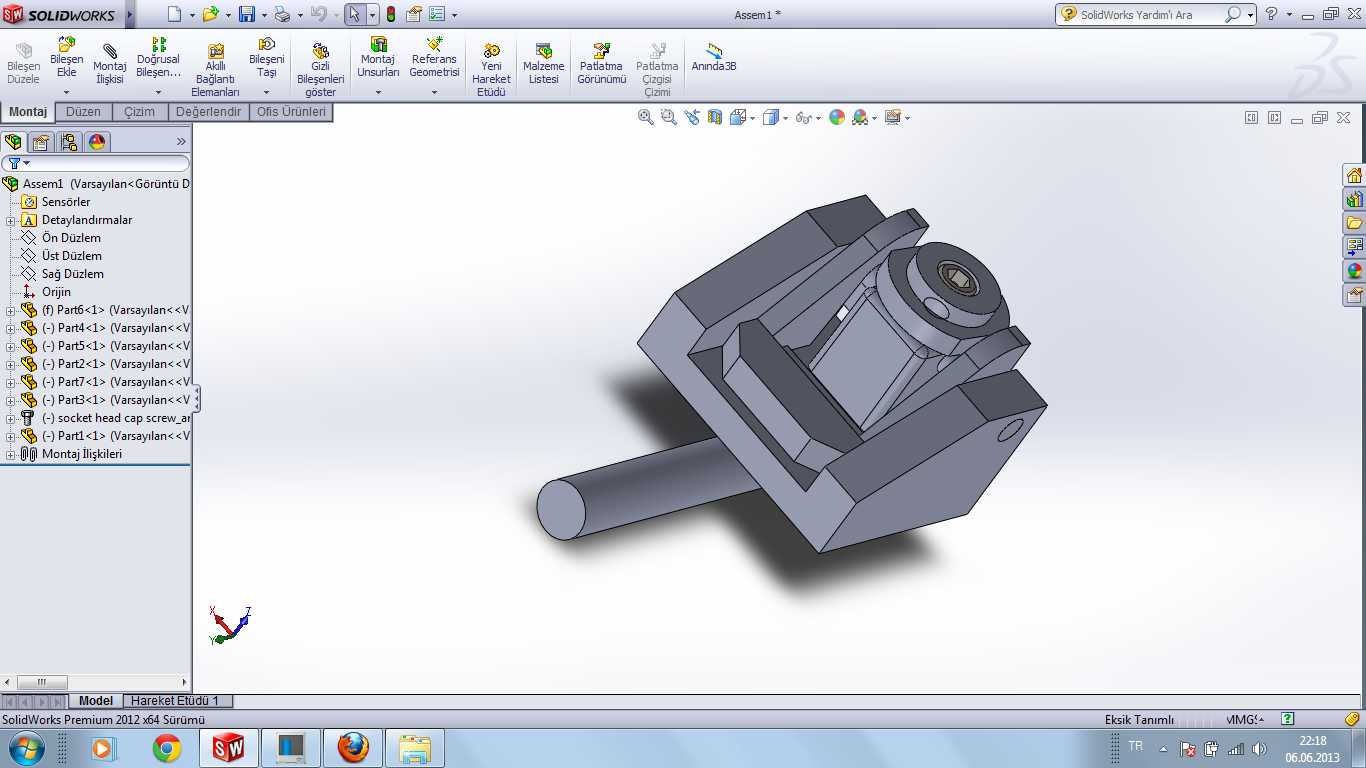
Task: Expand the feature tree panel chevron
Action: point(181,142)
